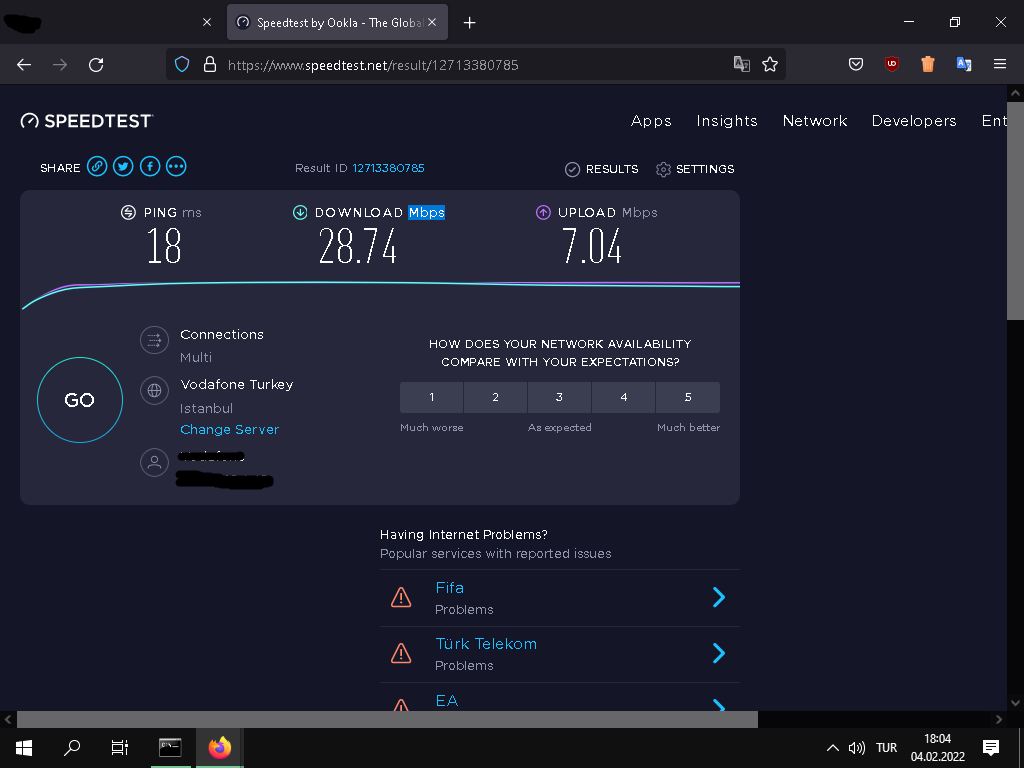Screen dimensions: 1024x768
Task: Rate network availability as 3
Action: point(559,397)
